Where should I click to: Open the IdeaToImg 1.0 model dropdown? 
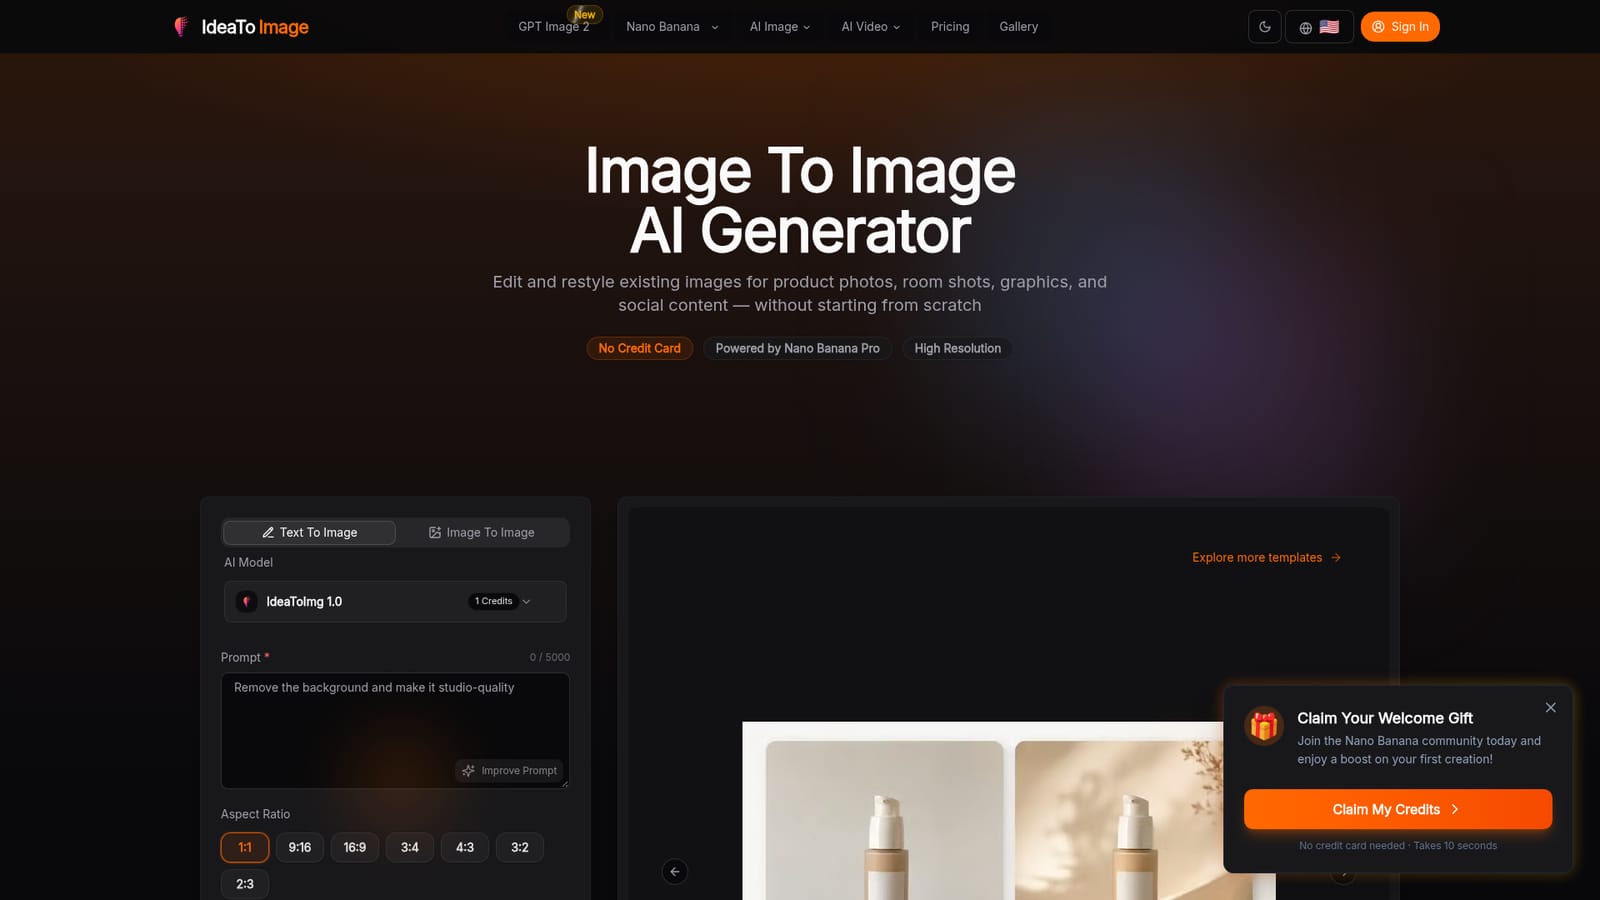pos(395,601)
